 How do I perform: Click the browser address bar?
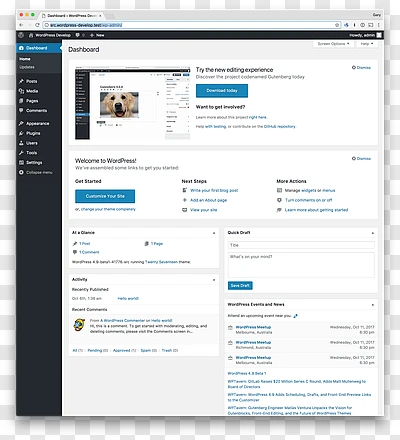click(x=192, y=25)
